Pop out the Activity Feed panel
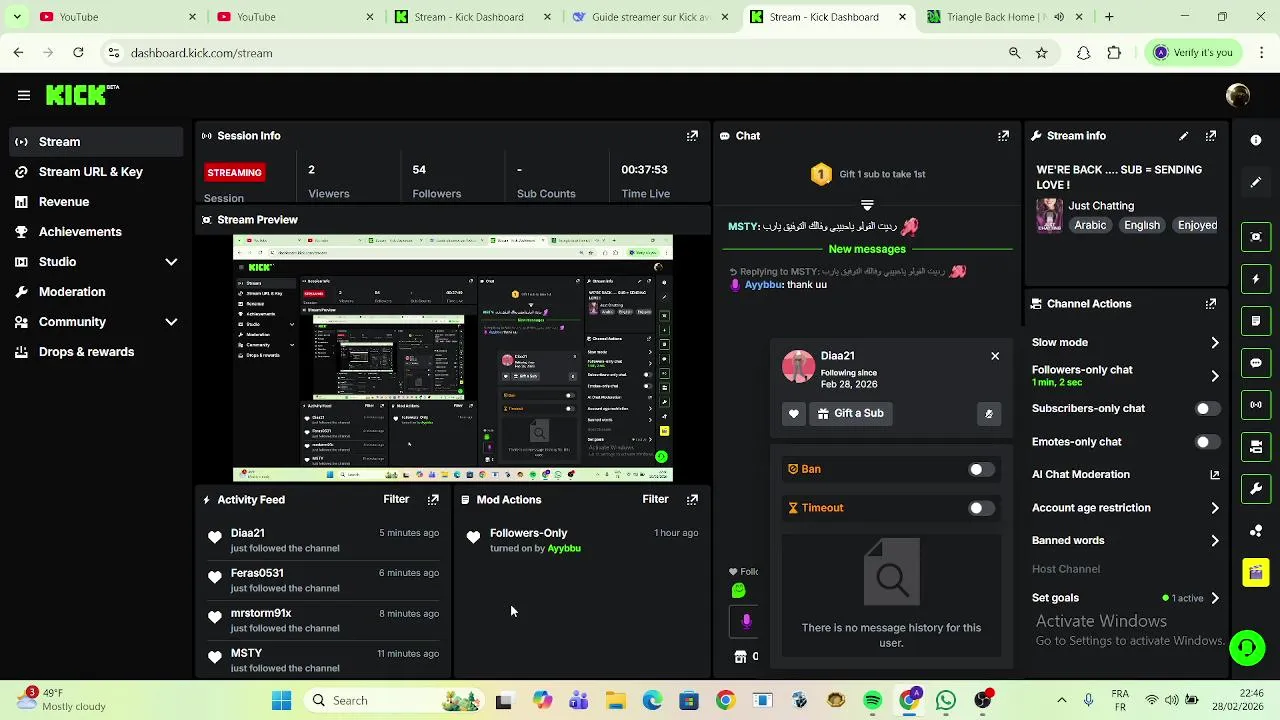 point(433,500)
